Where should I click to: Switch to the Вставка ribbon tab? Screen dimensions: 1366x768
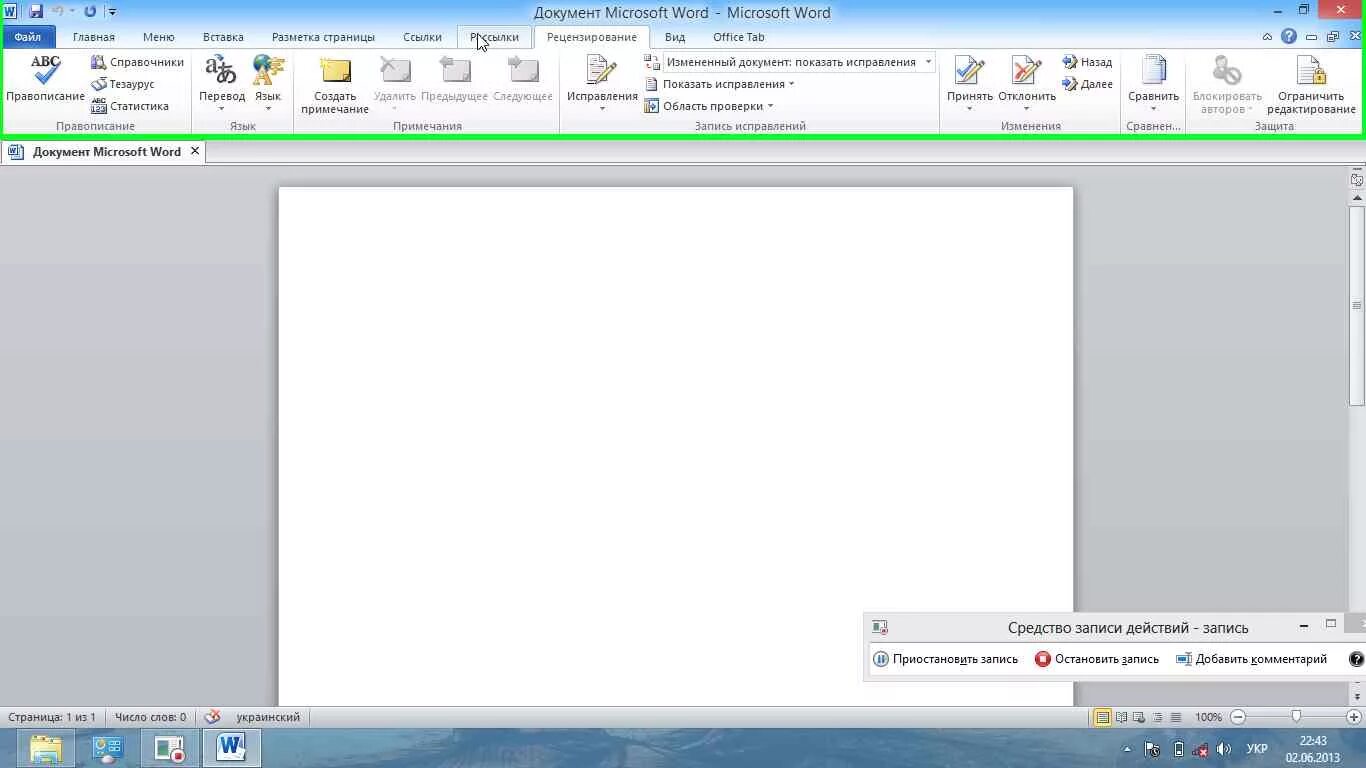pos(223,37)
